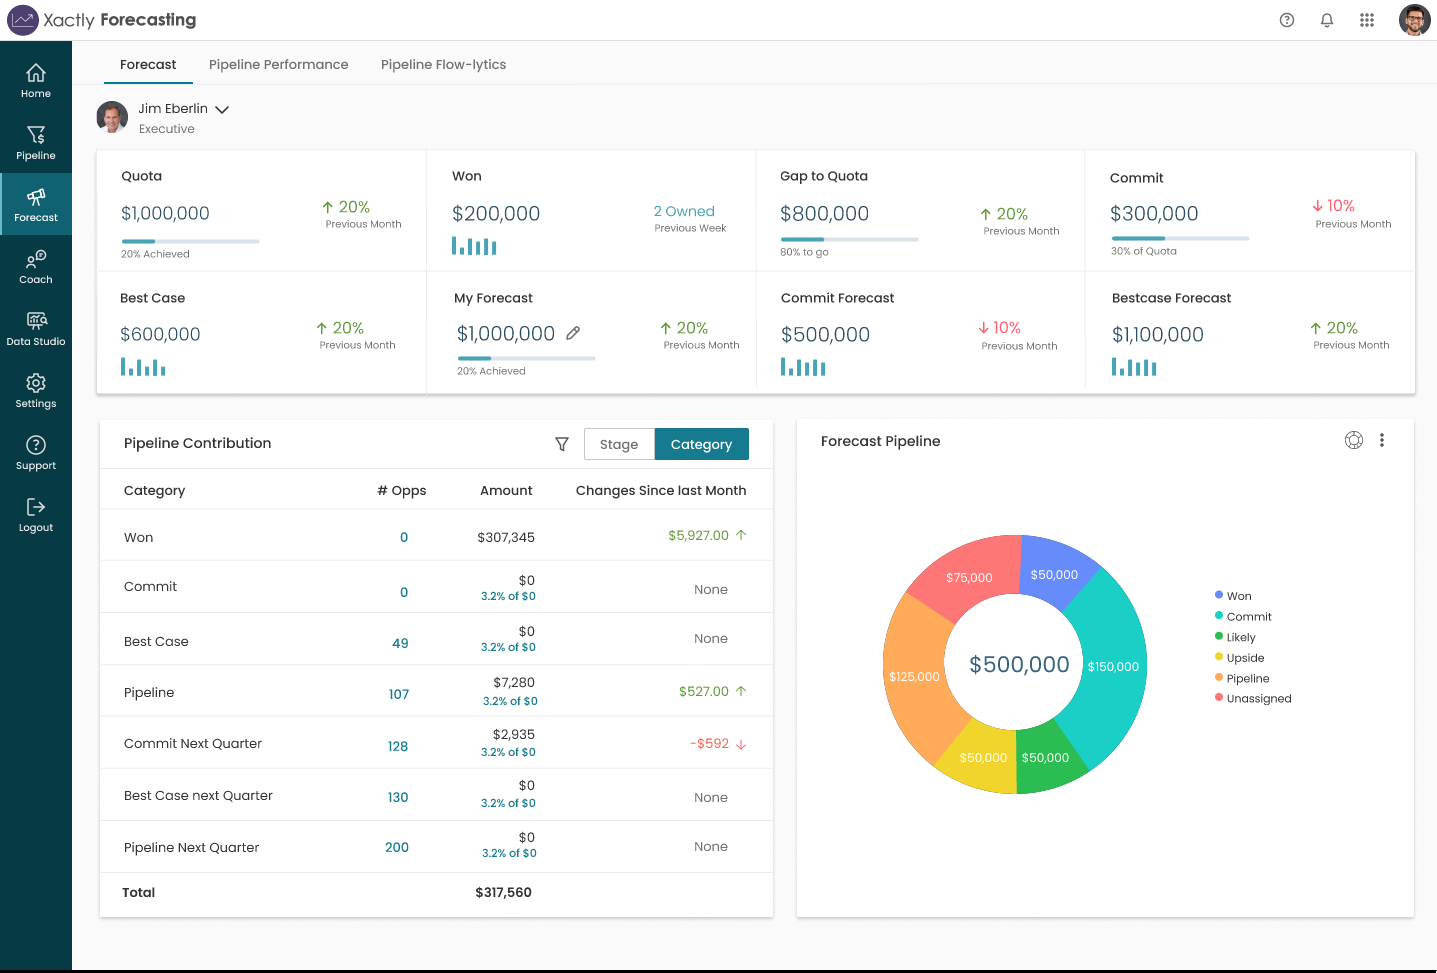This screenshot has width=1437, height=973.
Task: Open the Pipeline Flow-lytics tab
Action: [x=443, y=64]
